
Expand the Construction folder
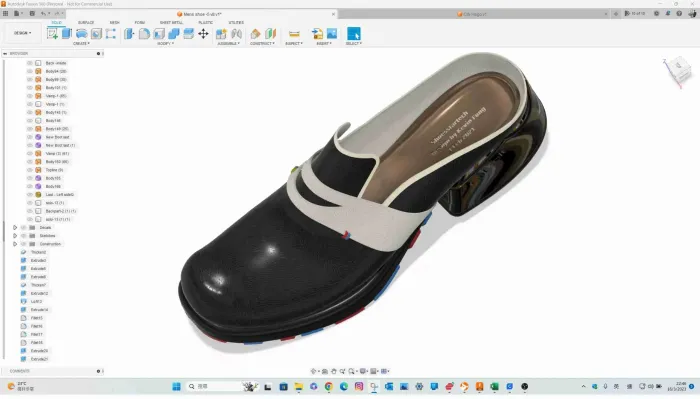coord(15,244)
